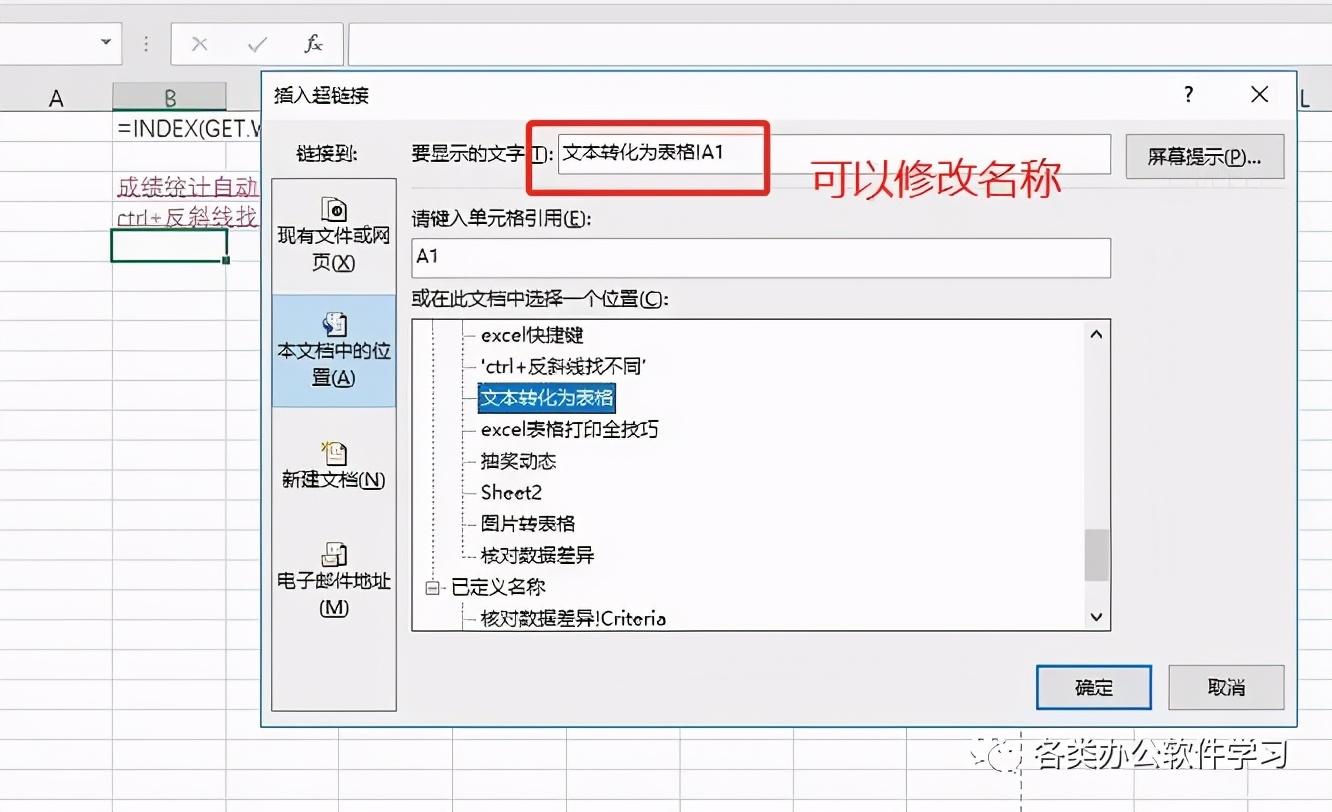
Task: Select '抽奖动态' sheet entry
Action: pos(518,461)
